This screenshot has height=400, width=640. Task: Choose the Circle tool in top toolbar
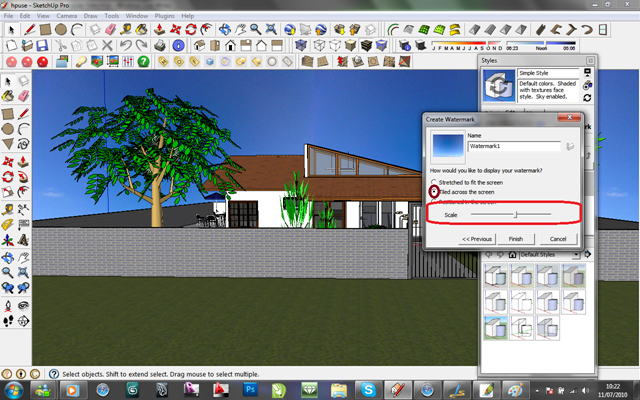61,30
